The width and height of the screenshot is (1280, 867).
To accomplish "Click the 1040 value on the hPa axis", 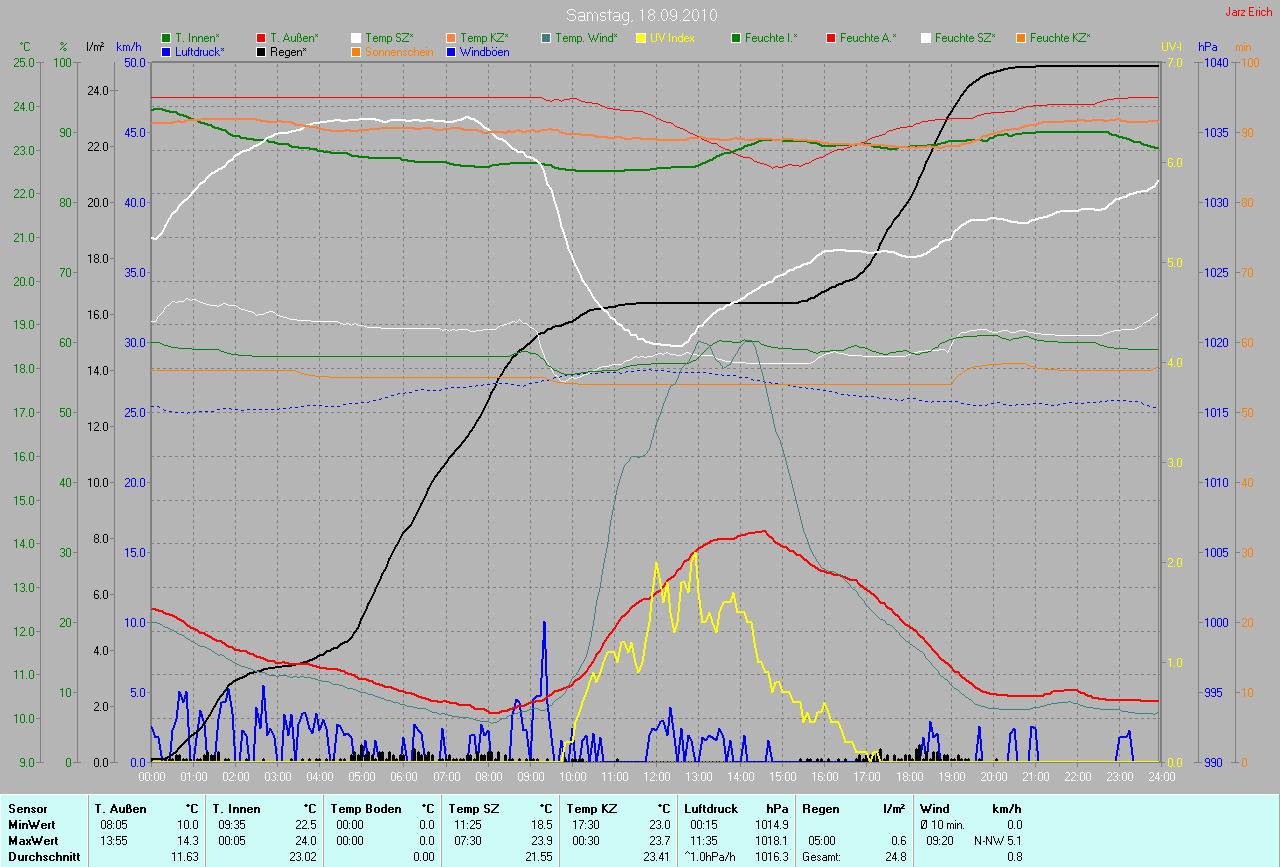I will pos(1215,62).
